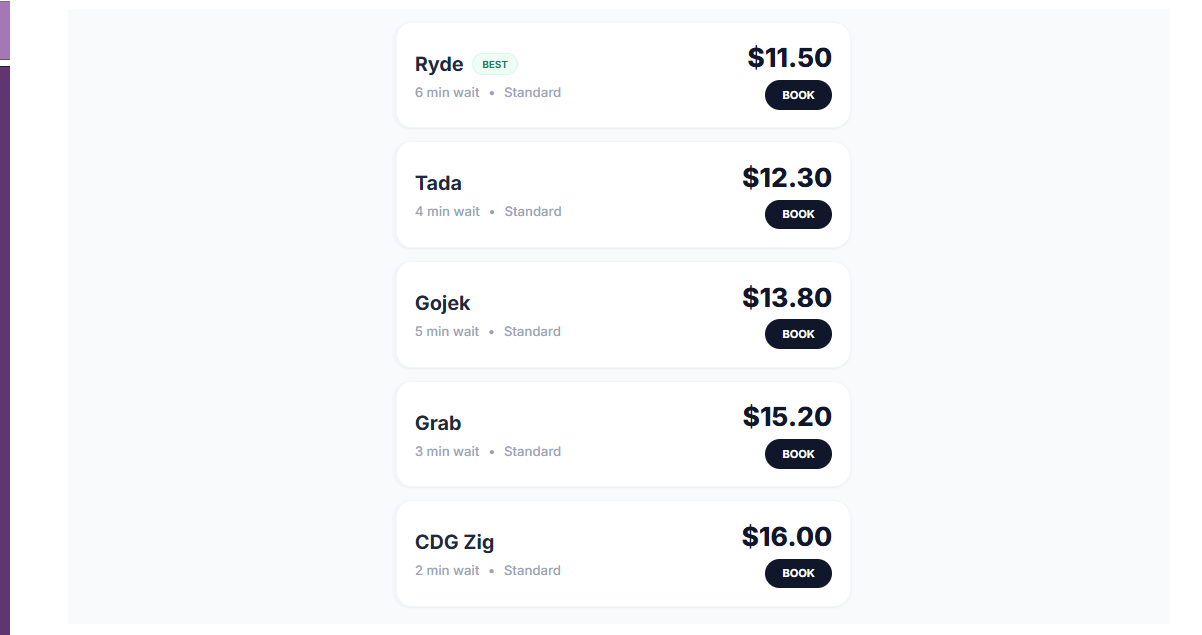Click the 2 min wait text

pyautogui.click(x=447, y=570)
